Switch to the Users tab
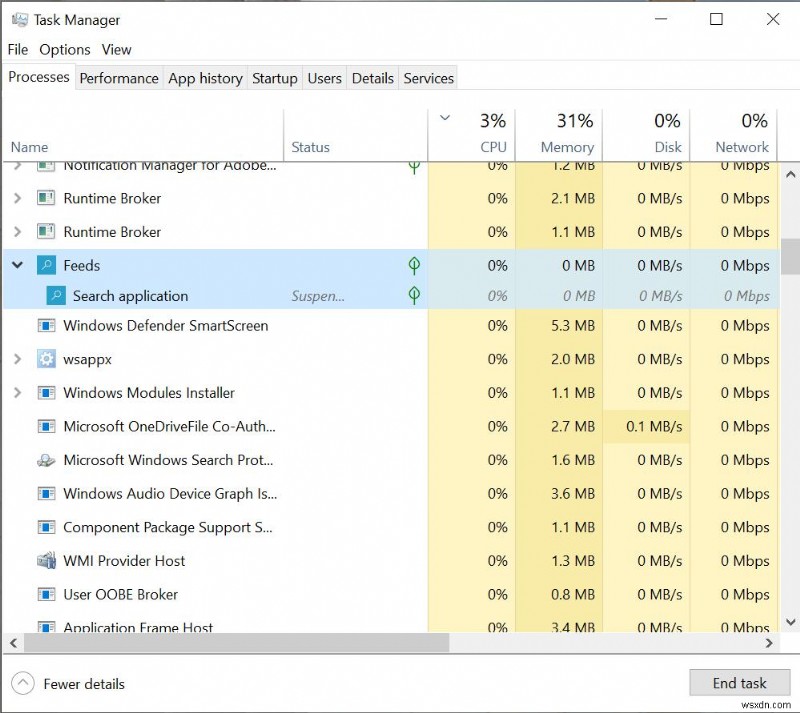800x713 pixels. pos(324,78)
